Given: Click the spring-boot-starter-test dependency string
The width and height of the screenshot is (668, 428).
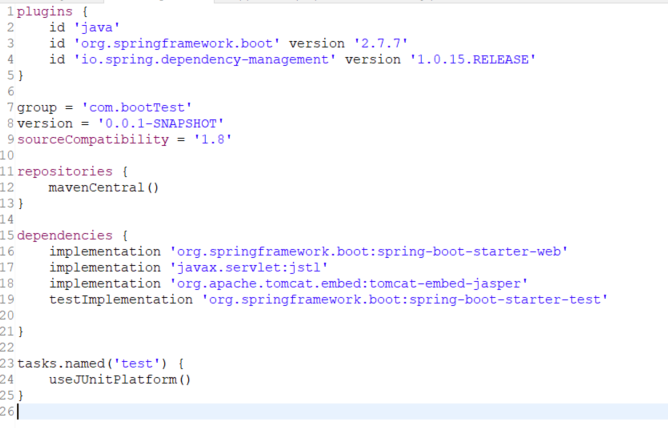Looking at the screenshot, I should coord(404,300).
